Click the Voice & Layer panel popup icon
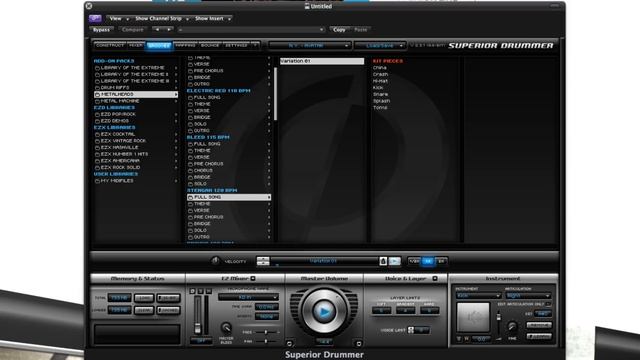This screenshot has width=640, height=360. (x=435, y=278)
